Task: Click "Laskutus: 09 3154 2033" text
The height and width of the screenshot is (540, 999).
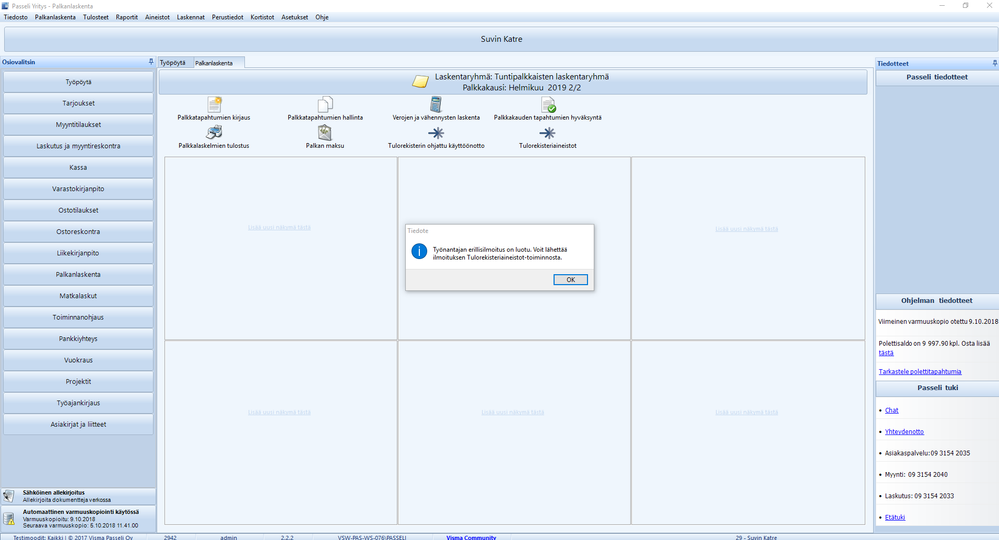Action: [919, 496]
